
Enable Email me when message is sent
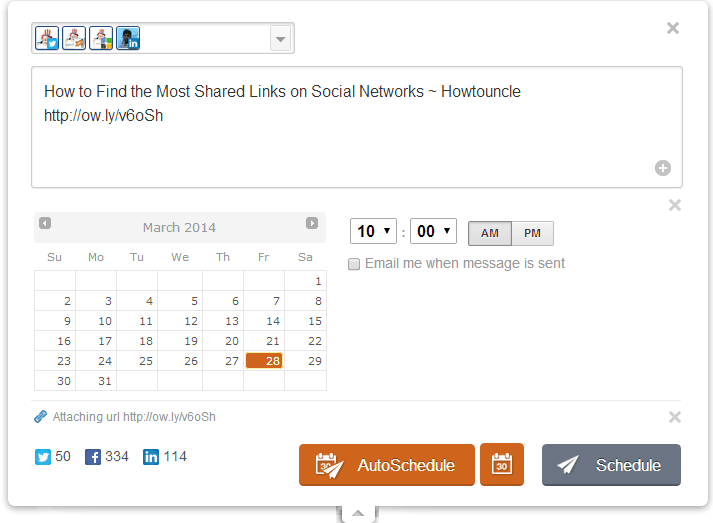point(354,264)
